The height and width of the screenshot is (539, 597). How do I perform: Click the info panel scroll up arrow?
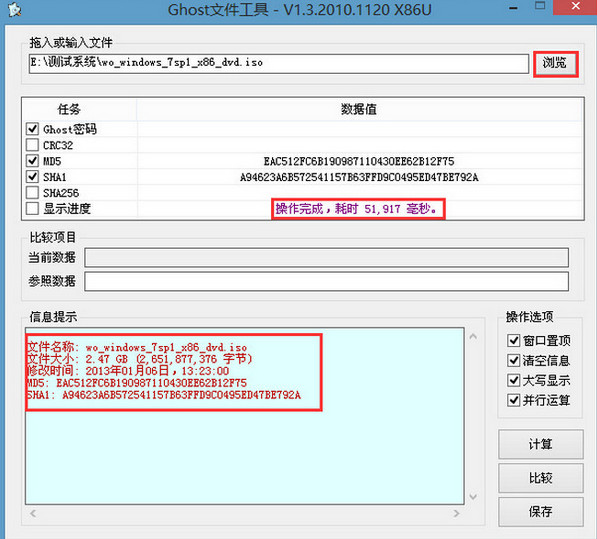pos(473,336)
